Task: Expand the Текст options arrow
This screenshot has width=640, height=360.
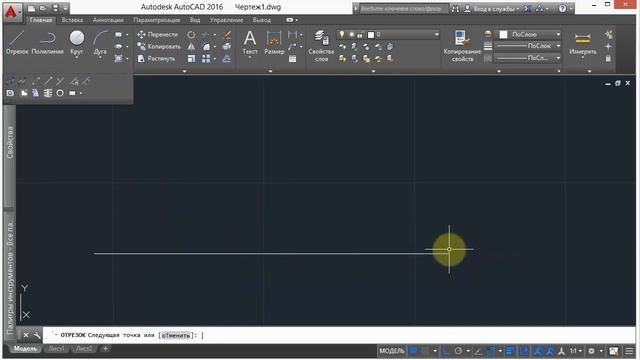Action: tap(250, 58)
